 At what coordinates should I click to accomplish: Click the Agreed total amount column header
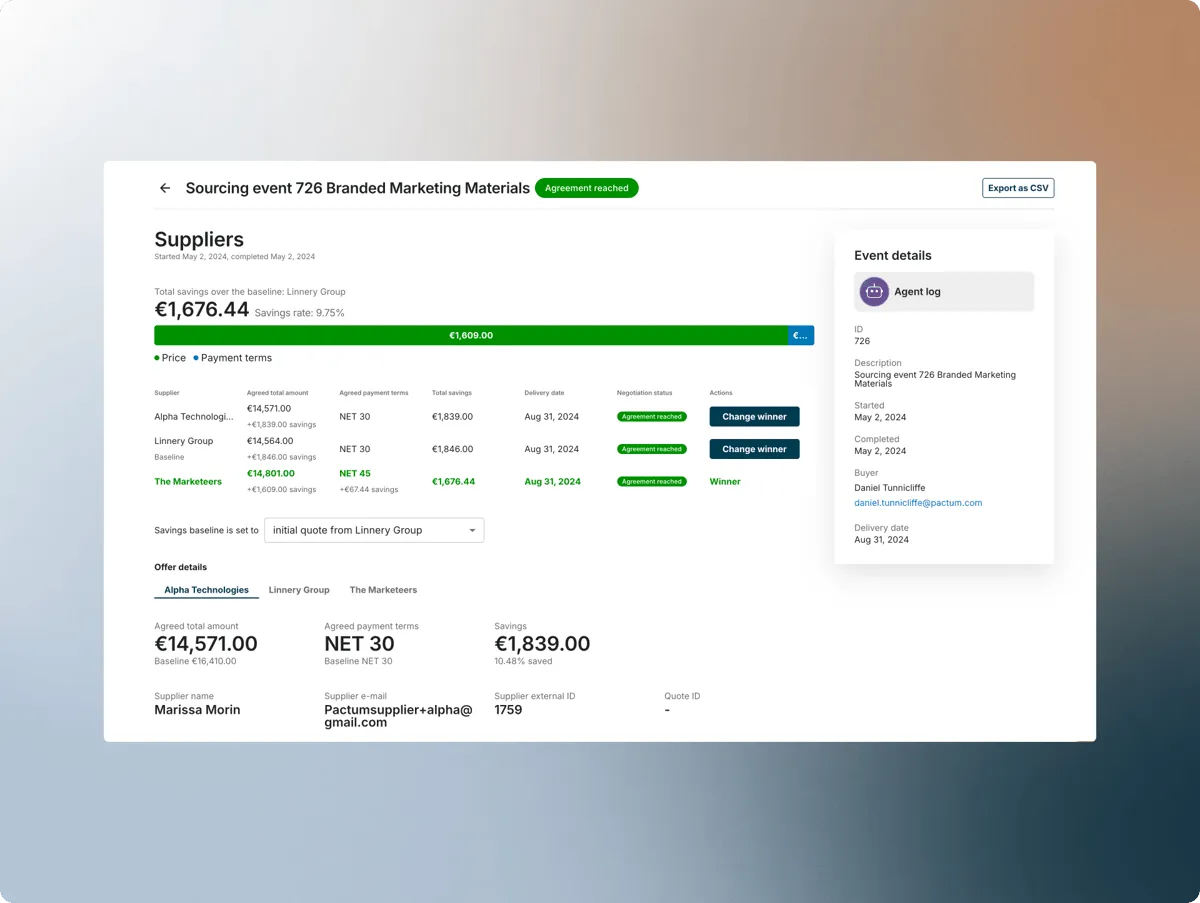(278, 393)
